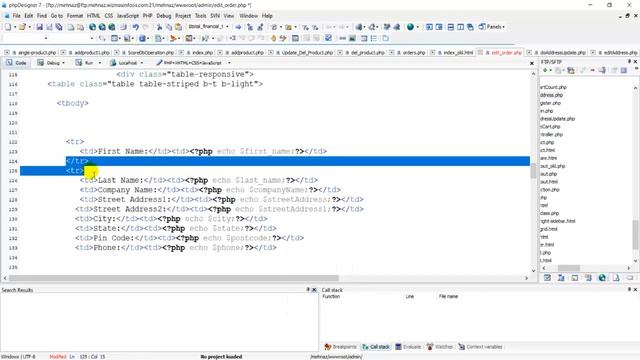Click 'Modified' indicator in status bar
The height and width of the screenshot is (360, 640).
coord(58,356)
